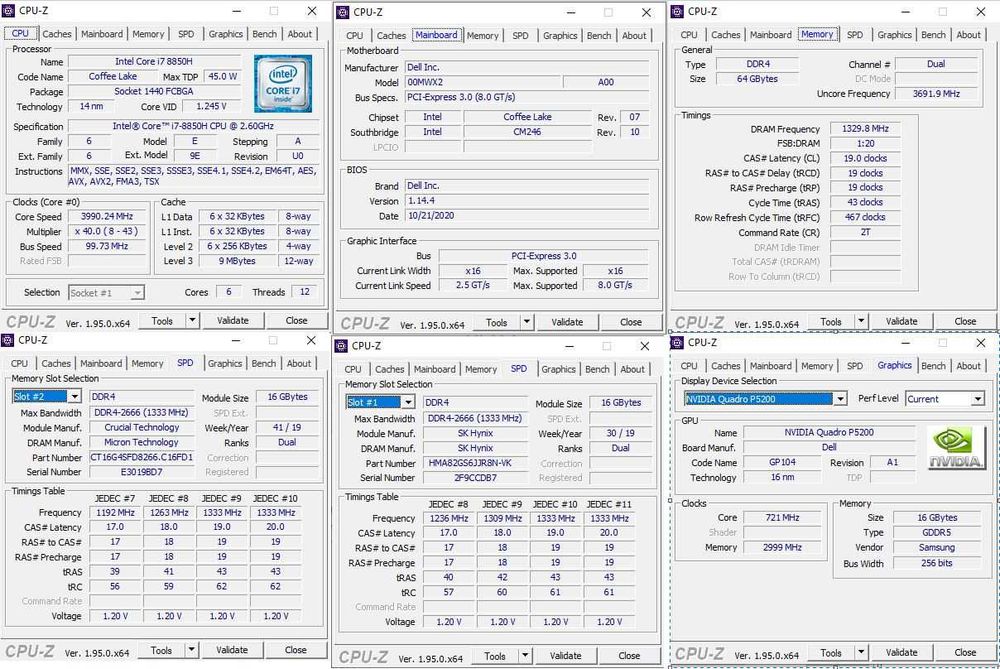
Task: Click the Intel Core i7 logo image
Action: pos(283,84)
